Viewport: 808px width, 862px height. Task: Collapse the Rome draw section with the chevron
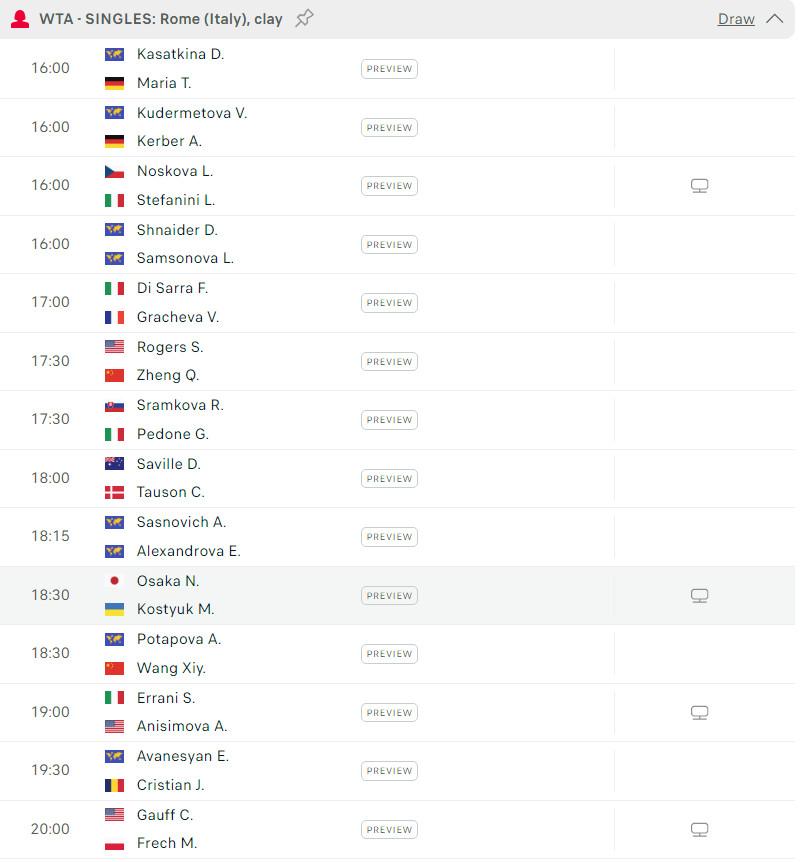pos(775,18)
